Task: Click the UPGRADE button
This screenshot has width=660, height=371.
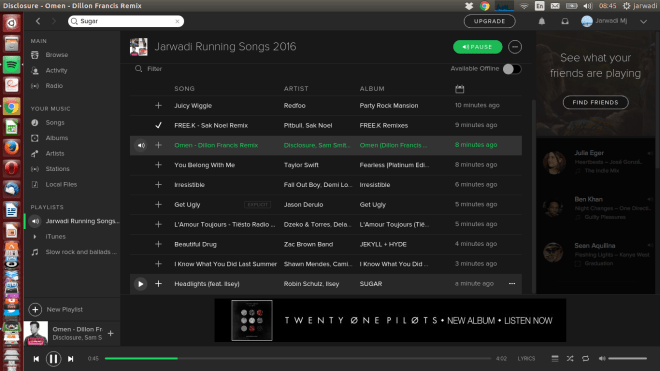Action: 490,21
